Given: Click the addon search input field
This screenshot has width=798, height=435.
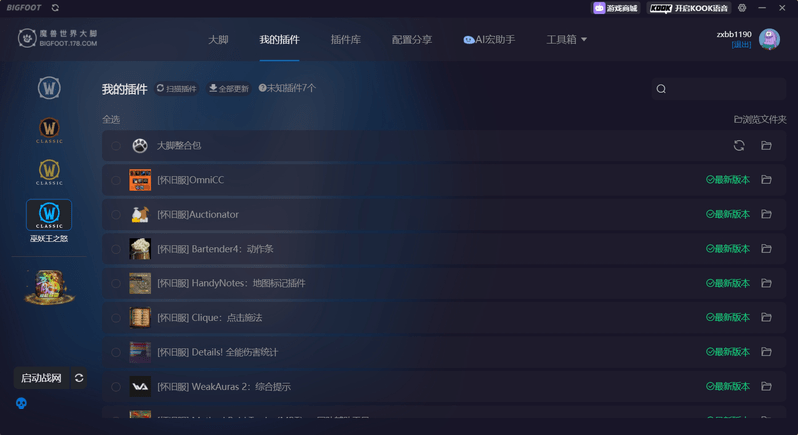Looking at the screenshot, I should [722, 89].
